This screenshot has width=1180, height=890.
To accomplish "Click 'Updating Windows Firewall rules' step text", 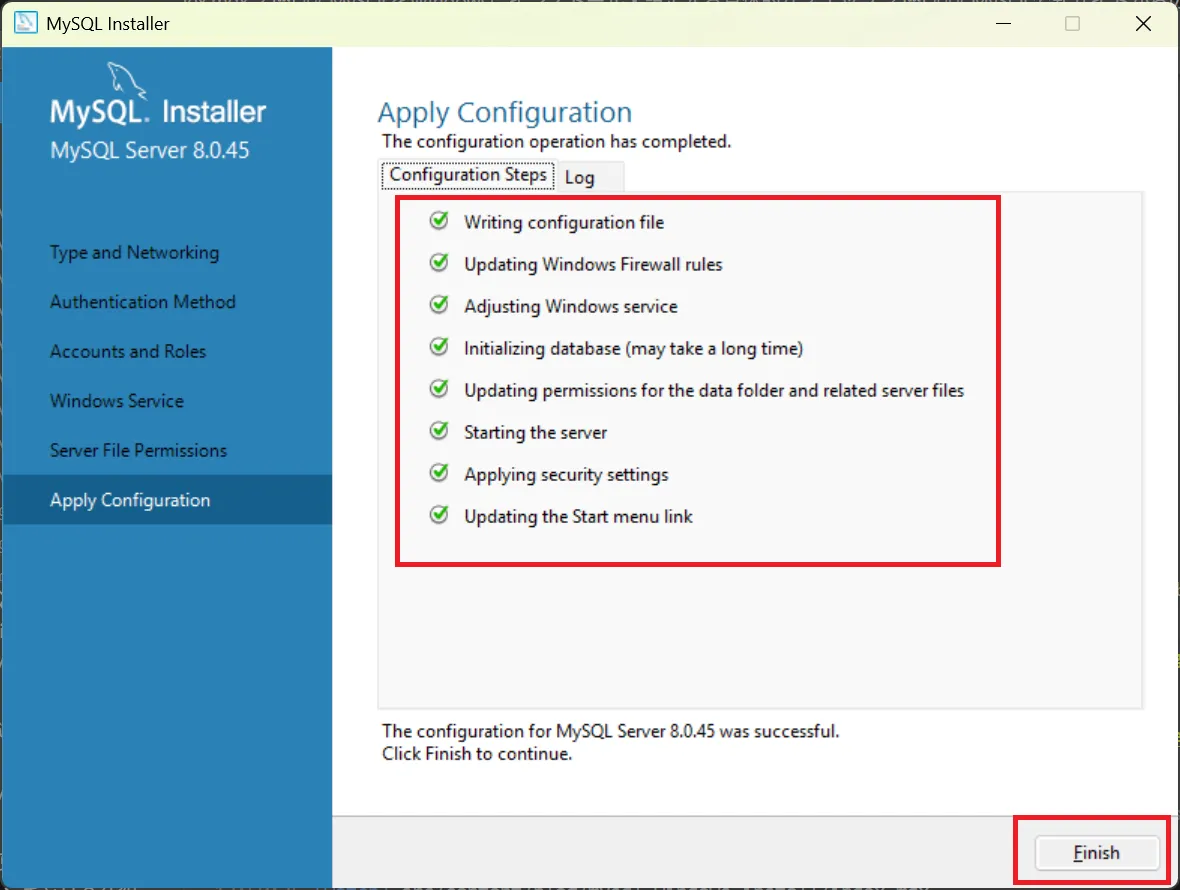I will coord(593,265).
